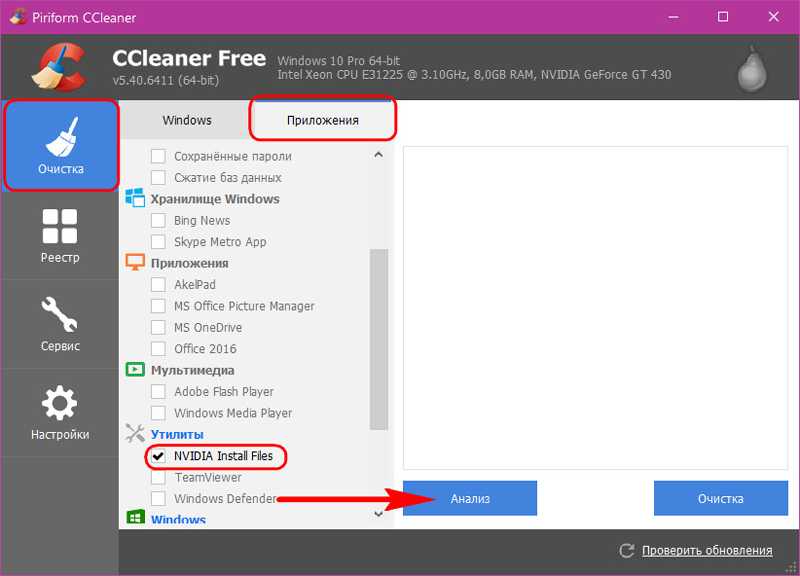Uncheck the NVIDIA Install Files checkbox
Viewport: 800px width, 576px height.
click(158, 456)
